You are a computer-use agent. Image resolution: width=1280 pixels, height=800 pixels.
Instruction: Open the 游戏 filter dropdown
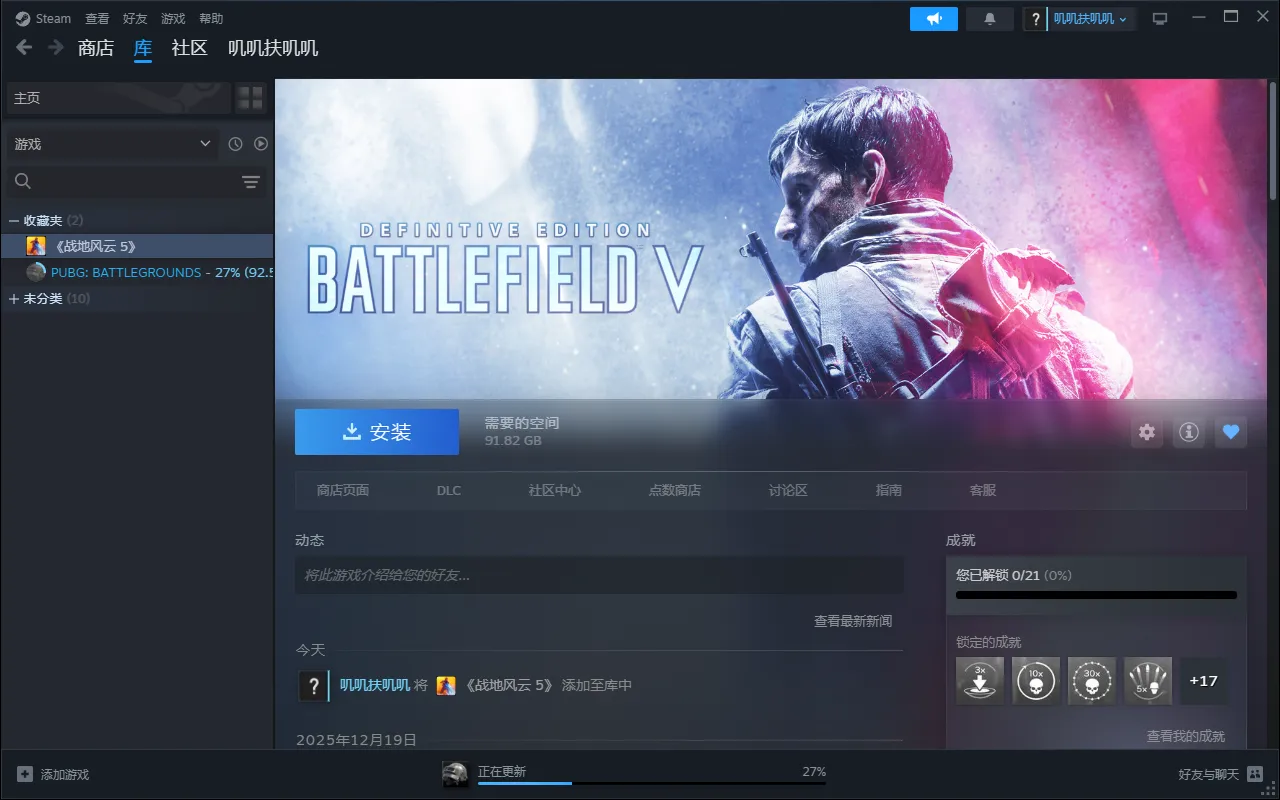click(x=111, y=144)
